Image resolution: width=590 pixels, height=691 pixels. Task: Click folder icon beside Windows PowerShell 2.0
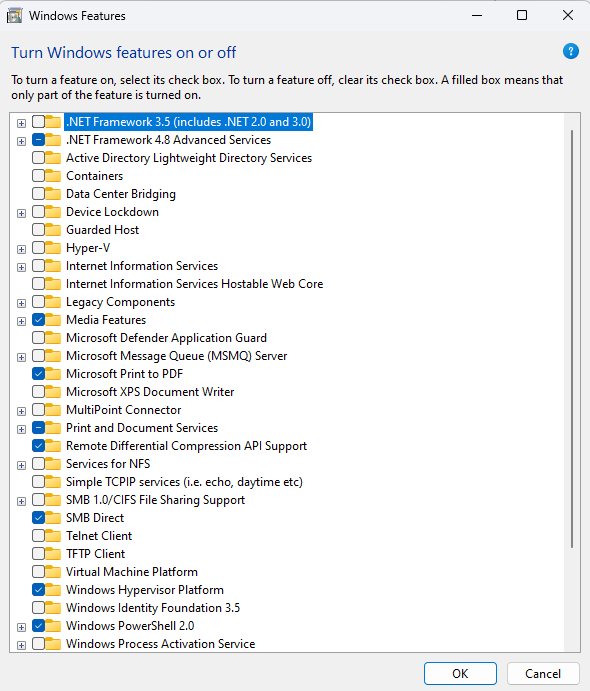(53, 626)
